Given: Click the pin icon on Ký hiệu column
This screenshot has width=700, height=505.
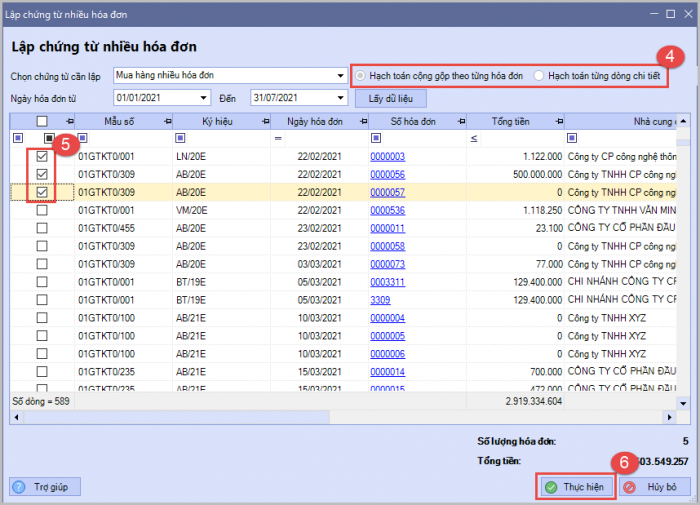Looking at the screenshot, I should (265, 121).
